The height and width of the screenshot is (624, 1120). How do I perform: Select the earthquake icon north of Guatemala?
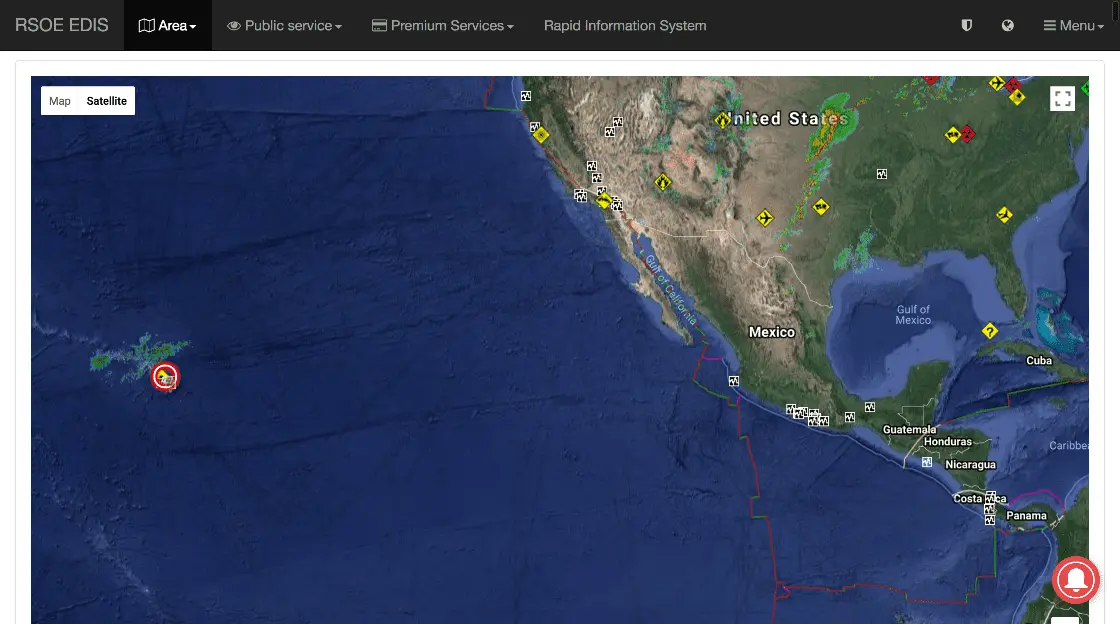point(869,407)
